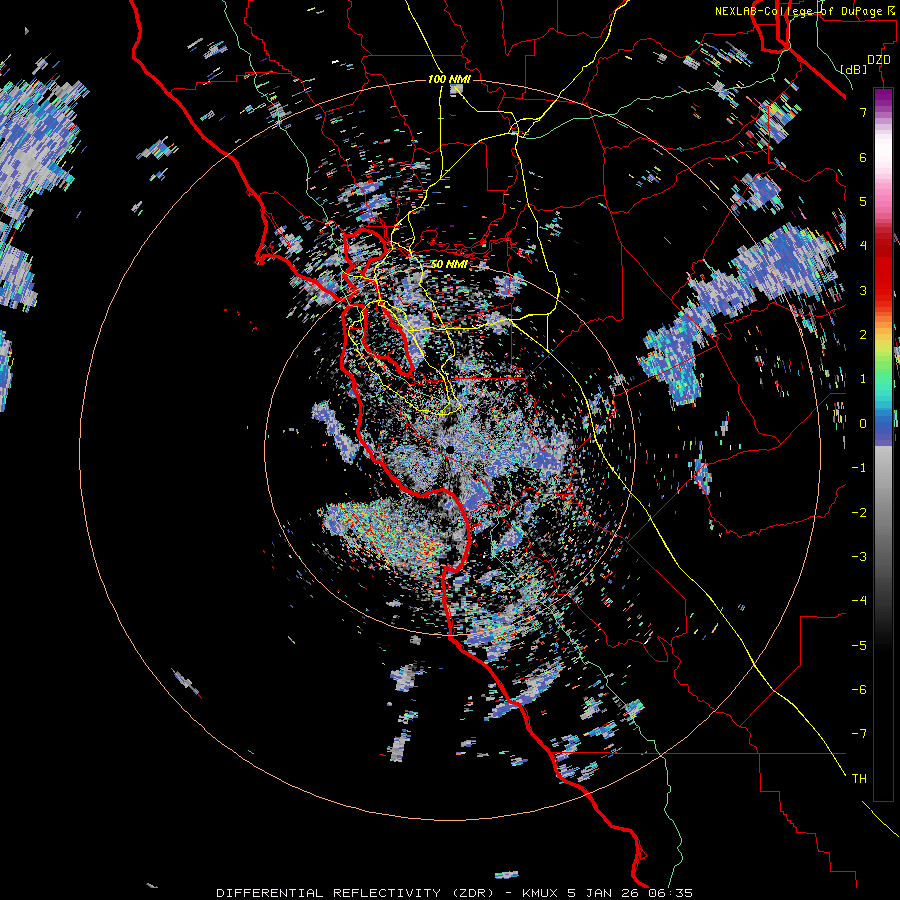The width and height of the screenshot is (900, 900).
Task: Click the "-1" value on the scale
Action: (859, 468)
